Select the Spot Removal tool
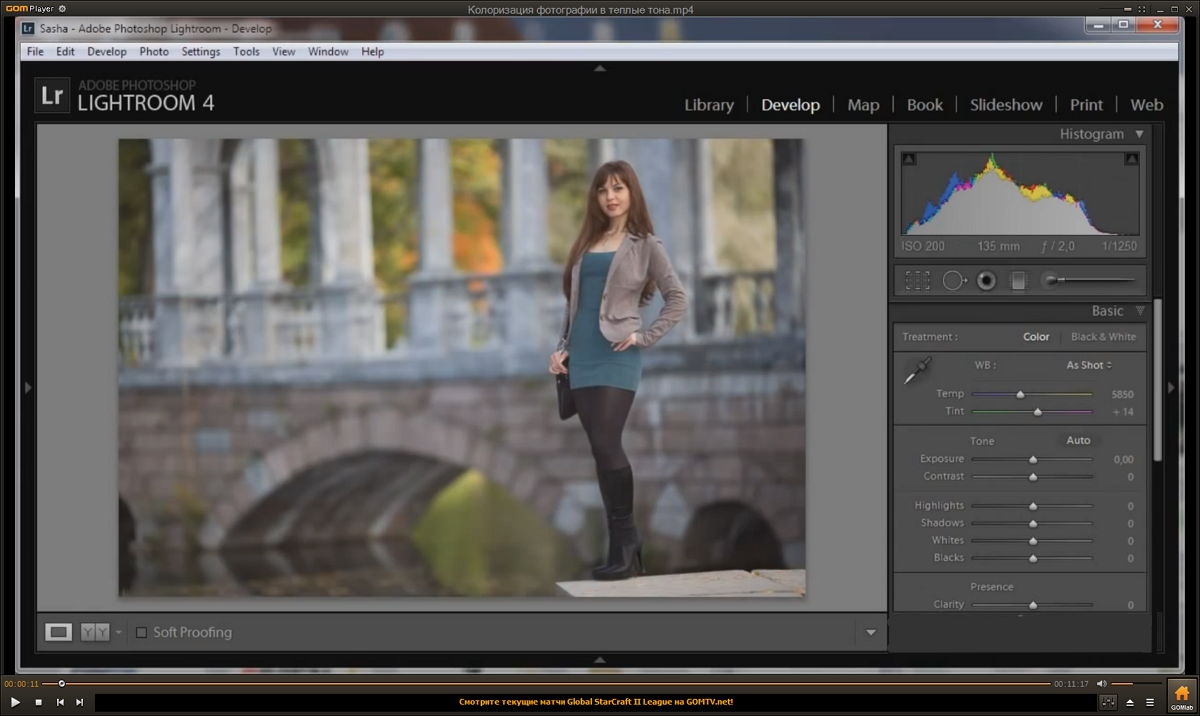Viewport: 1200px width, 716px height. (x=954, y=281)
